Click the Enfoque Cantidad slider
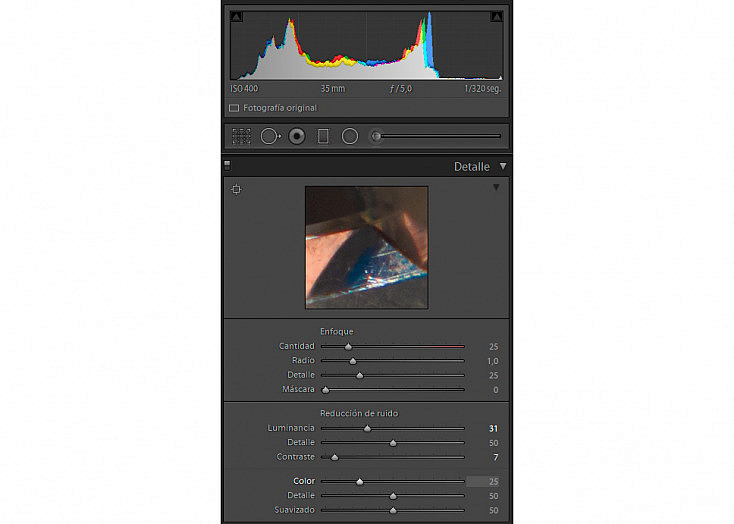Viewport: 734px width, 524px height. coord(393,347)
